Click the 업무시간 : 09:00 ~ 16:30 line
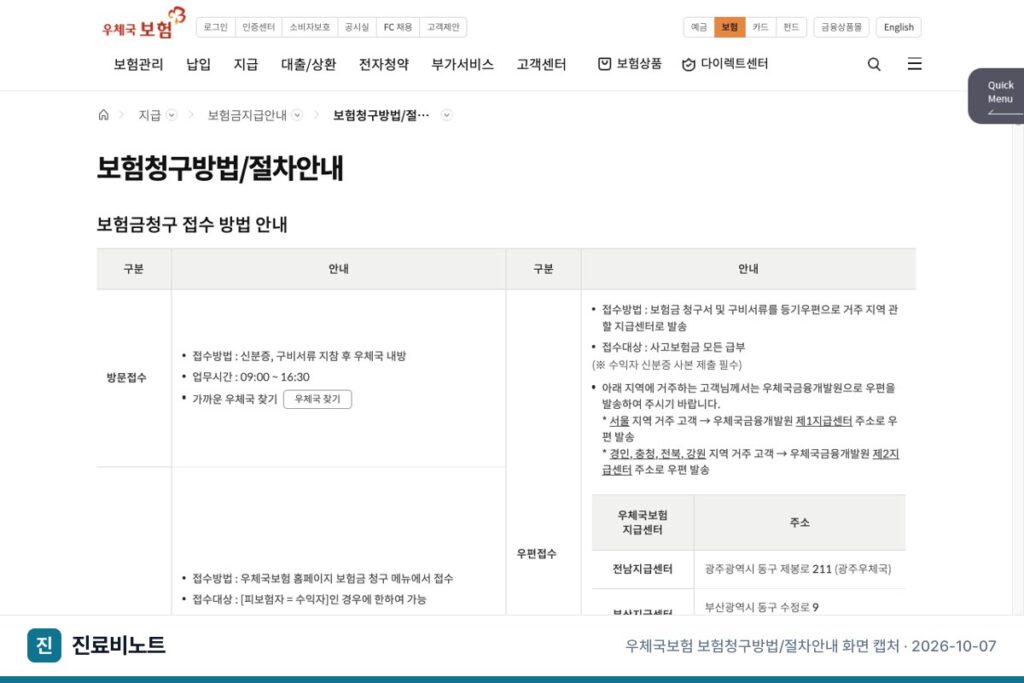 tap(251, 377)
